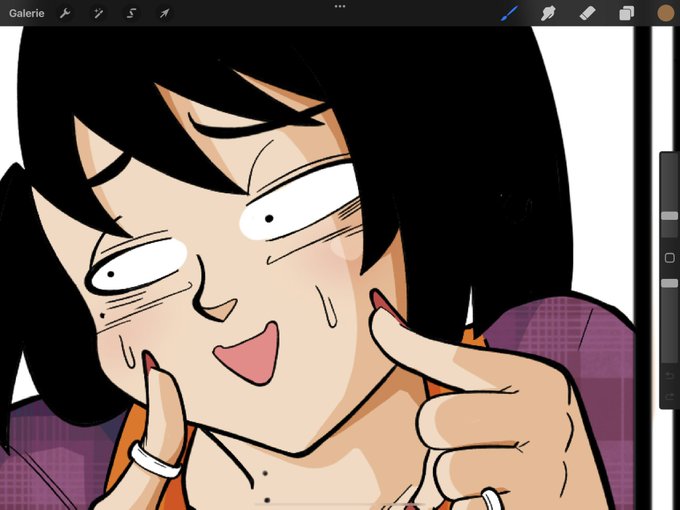Select the Smudge finger tool
Image resolution: width=680 pixels, height=510 pixels.
548,13
